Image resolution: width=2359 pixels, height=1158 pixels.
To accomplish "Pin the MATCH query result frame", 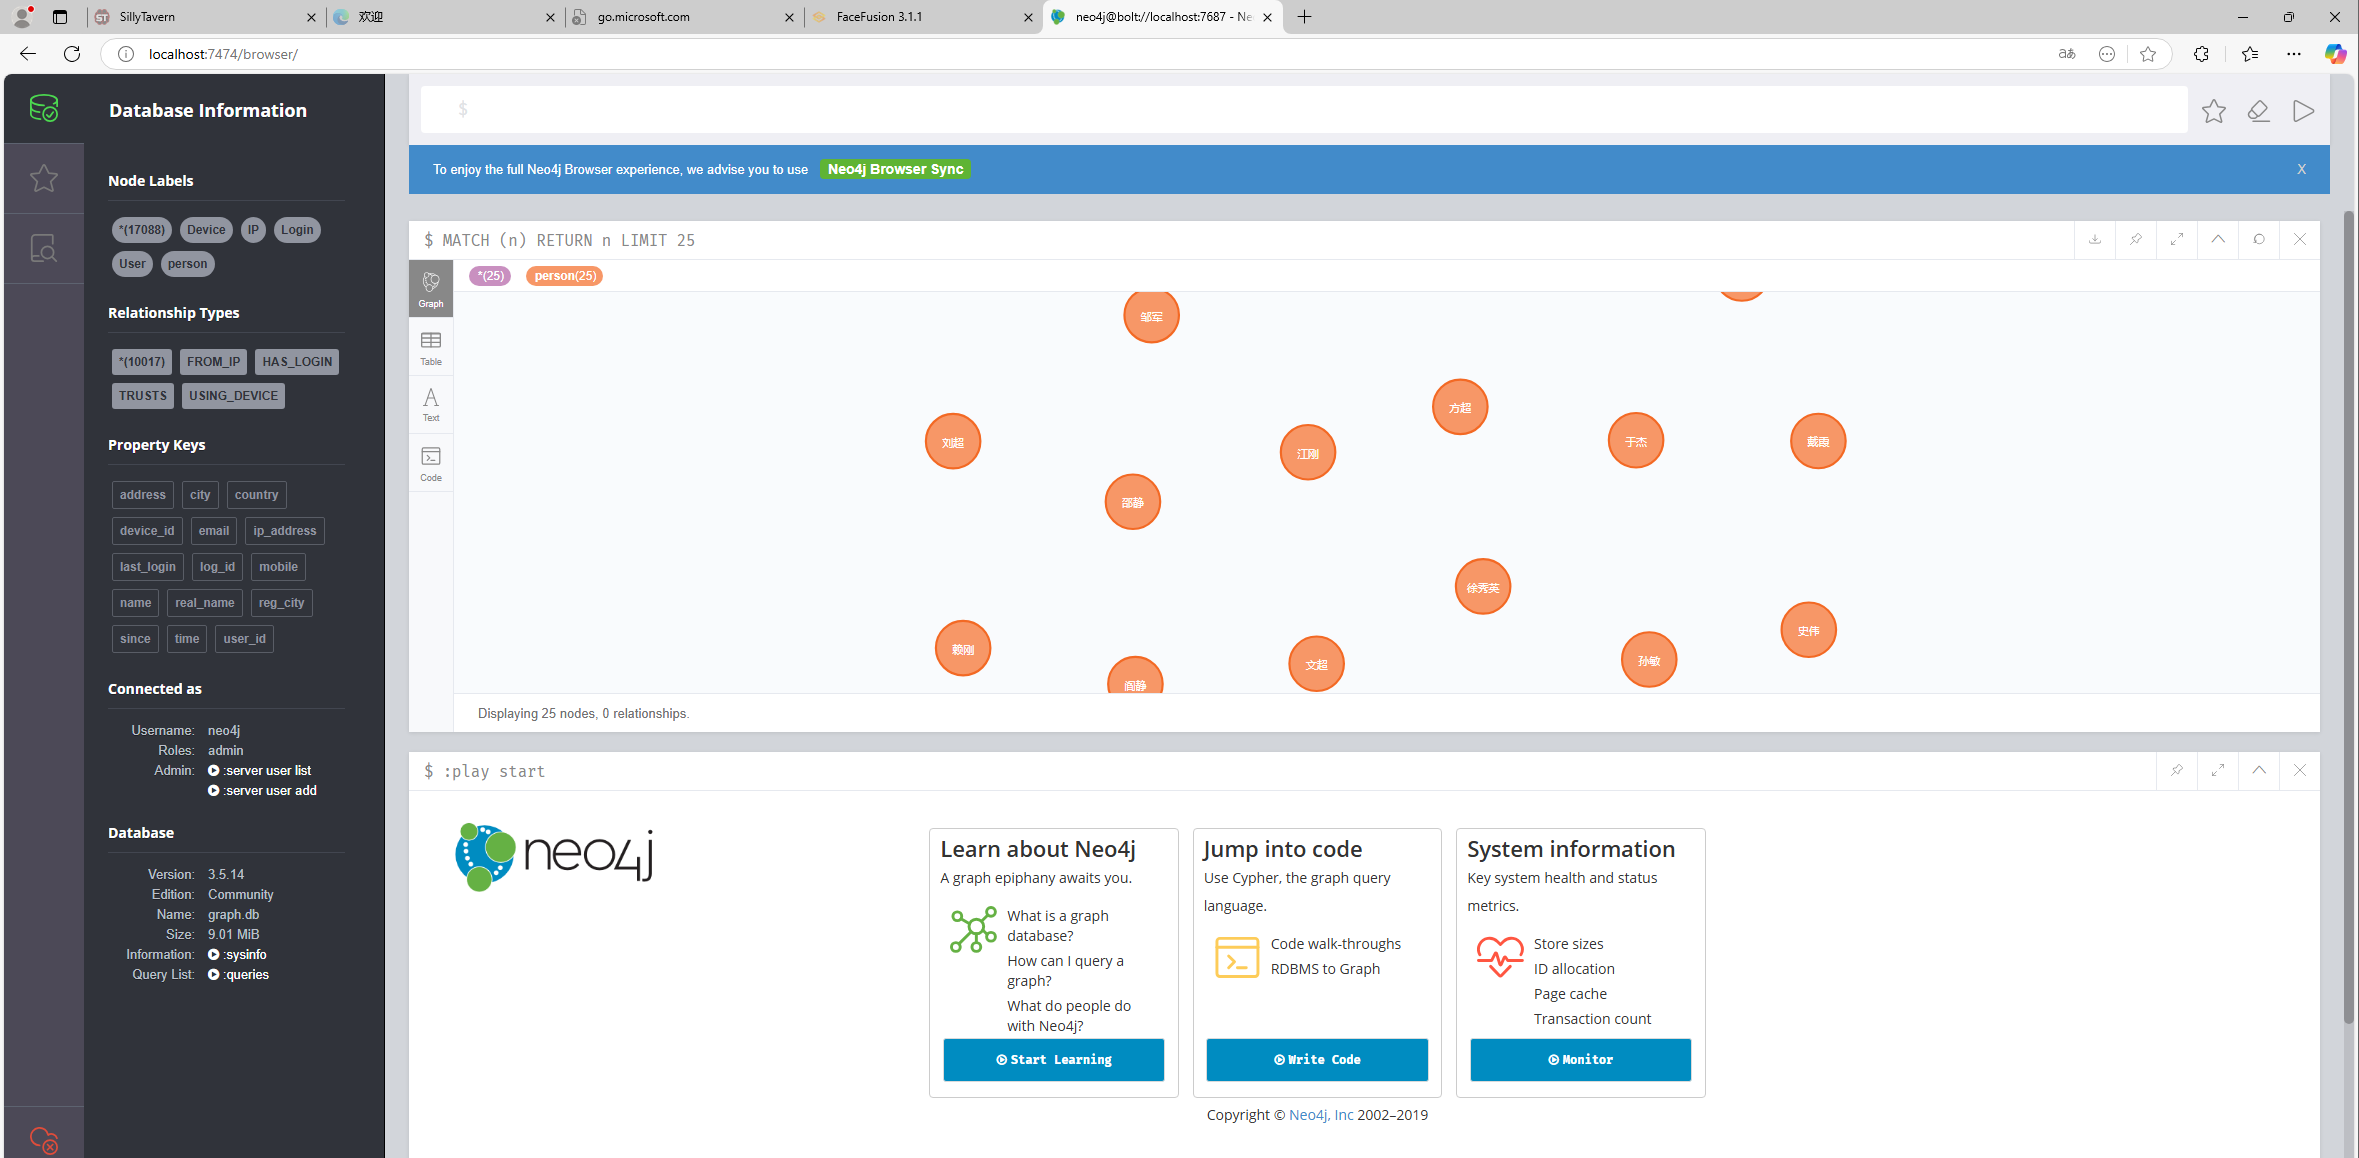I will tap(2136, 240).
